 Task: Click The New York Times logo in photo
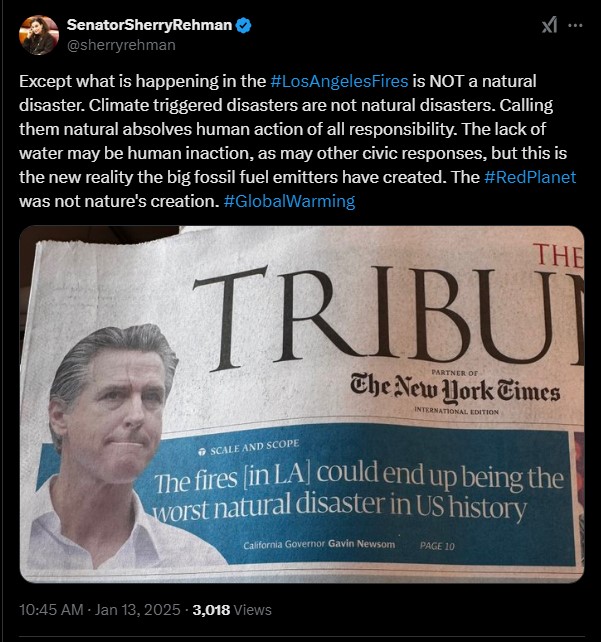pyautogui.click(x=455, y=391)
